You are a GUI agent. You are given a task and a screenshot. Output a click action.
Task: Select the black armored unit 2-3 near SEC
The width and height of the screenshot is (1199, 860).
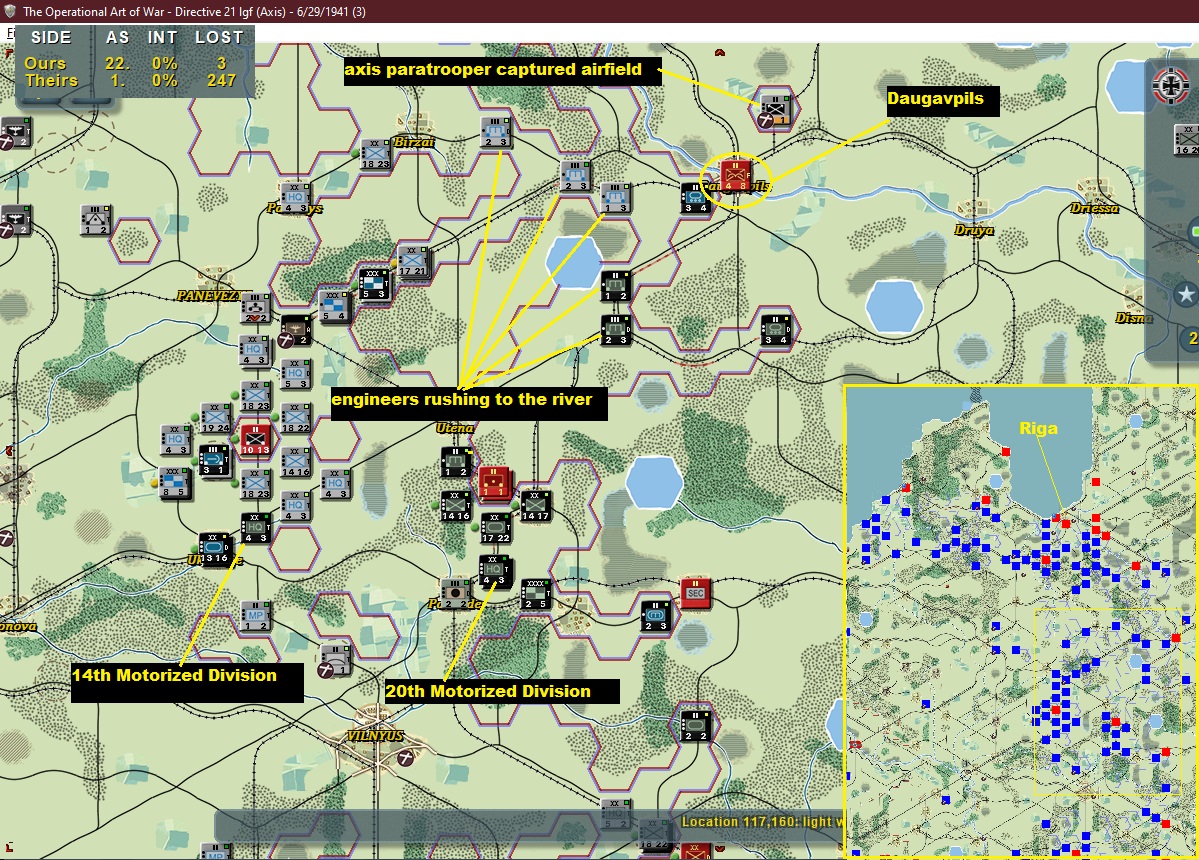coord(655,615)
